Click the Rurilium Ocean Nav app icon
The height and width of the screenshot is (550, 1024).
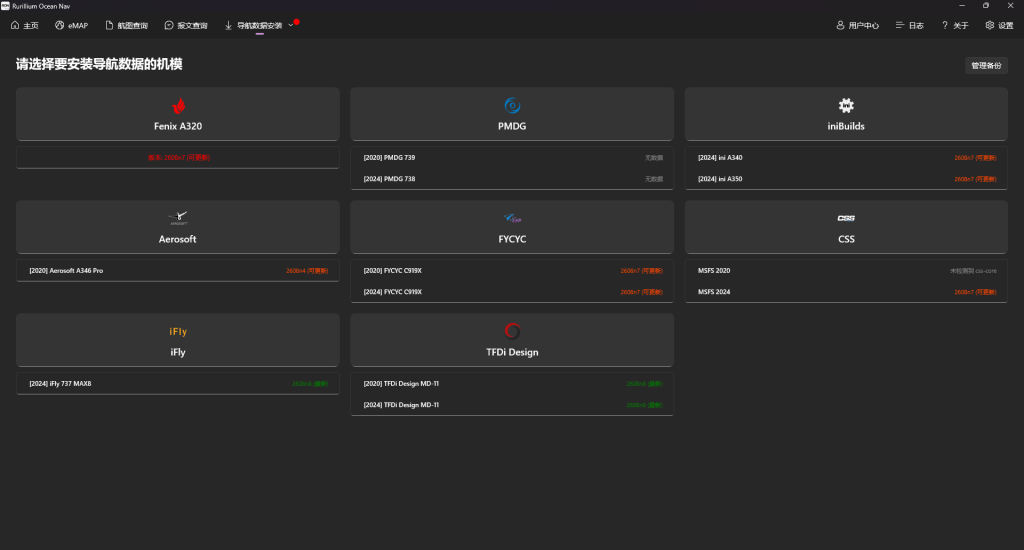pos(5,5)
